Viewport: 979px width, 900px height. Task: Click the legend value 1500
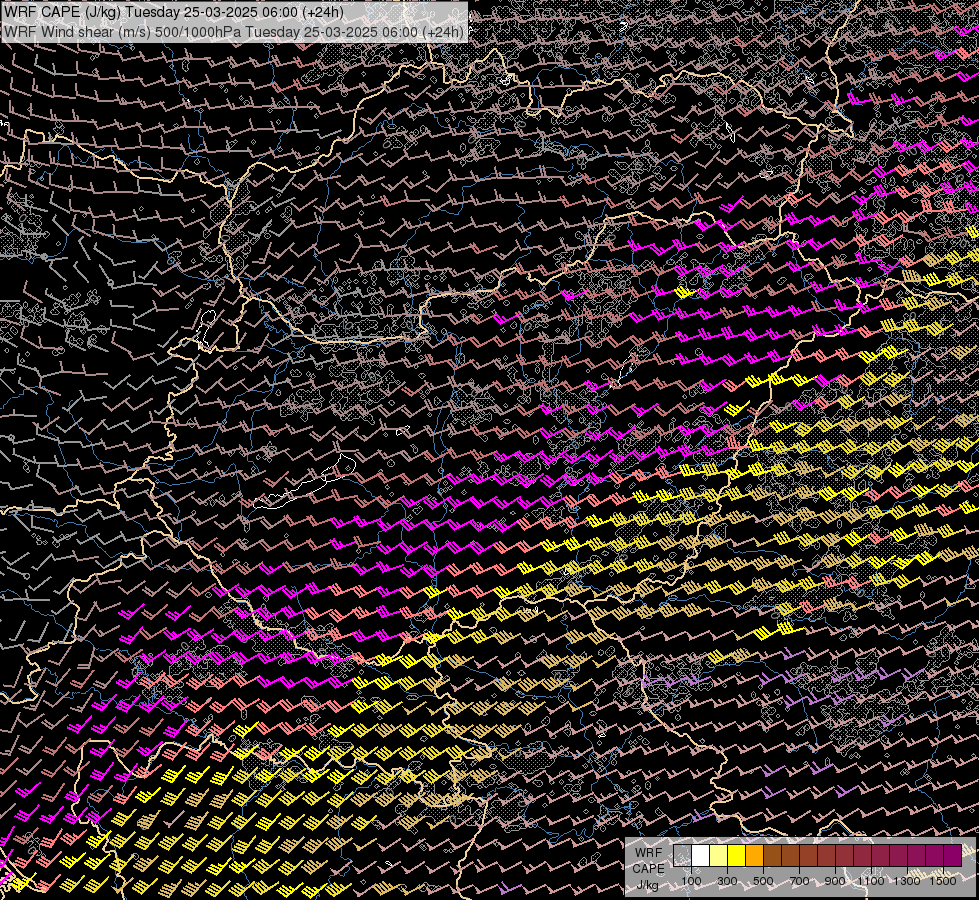point(943,881)
